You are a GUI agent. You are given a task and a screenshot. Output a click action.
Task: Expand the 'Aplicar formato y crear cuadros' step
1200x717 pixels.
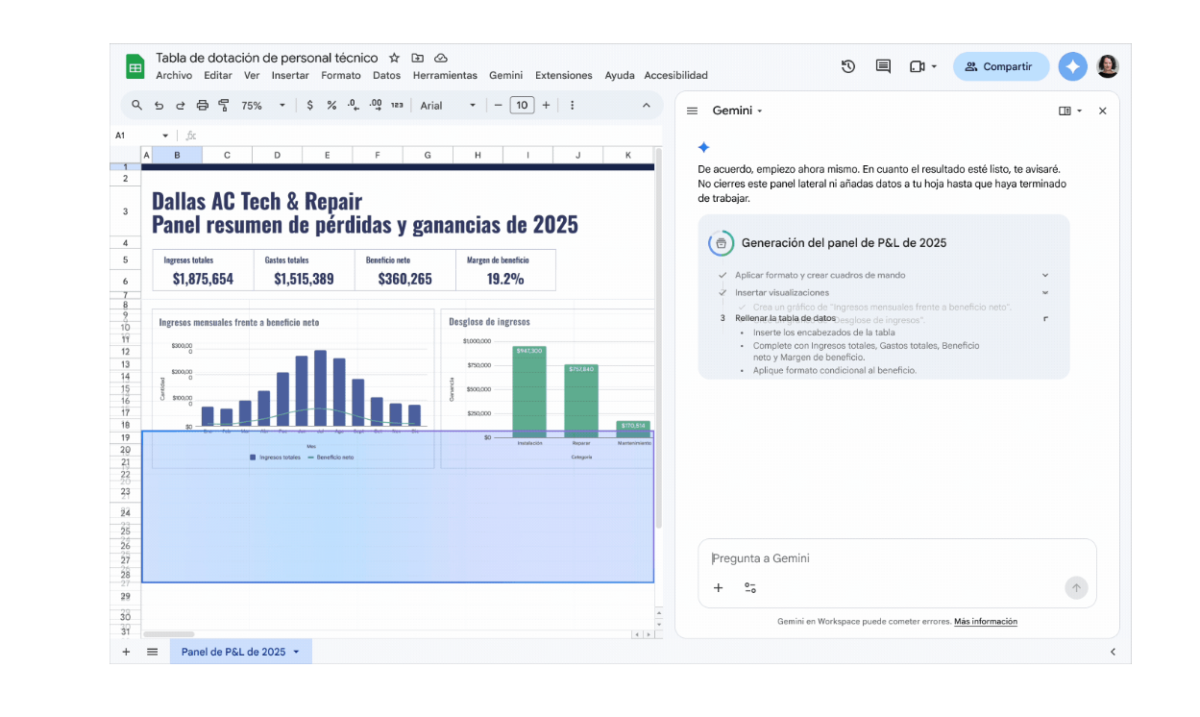[x=1045, y=275]
